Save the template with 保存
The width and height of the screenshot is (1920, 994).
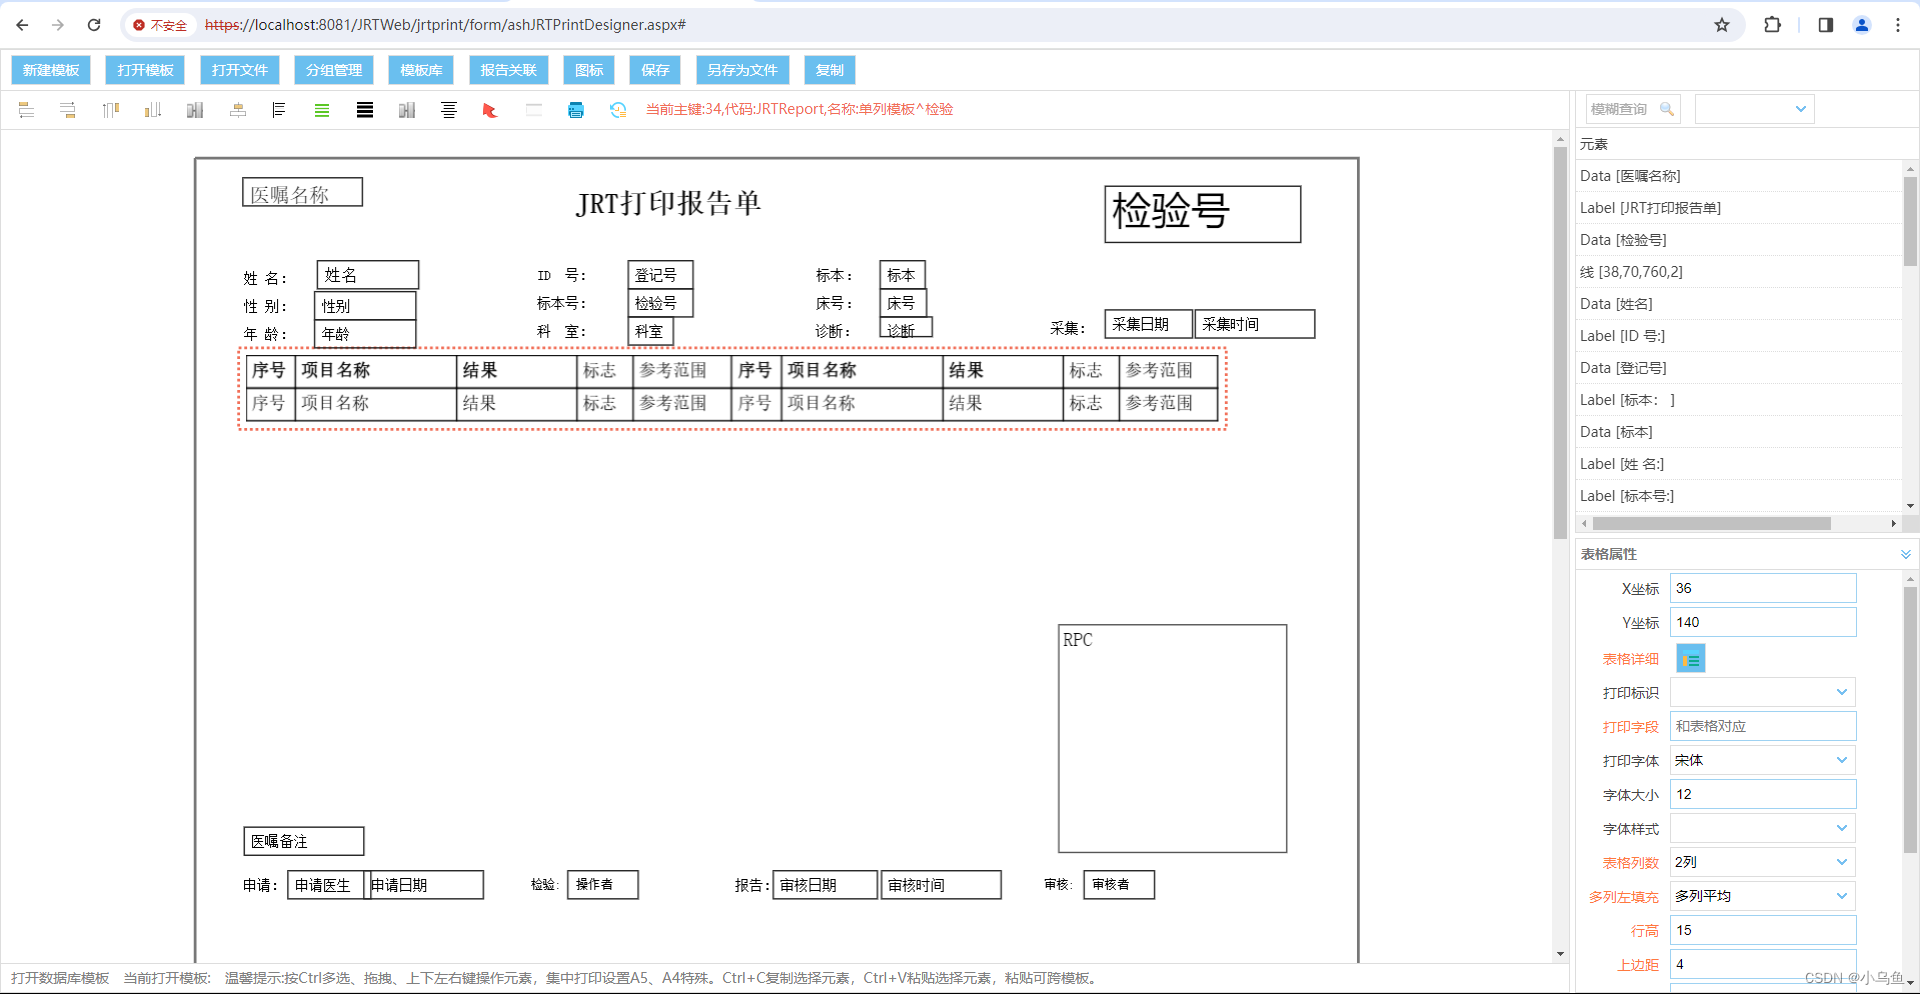tap(655, 70)
